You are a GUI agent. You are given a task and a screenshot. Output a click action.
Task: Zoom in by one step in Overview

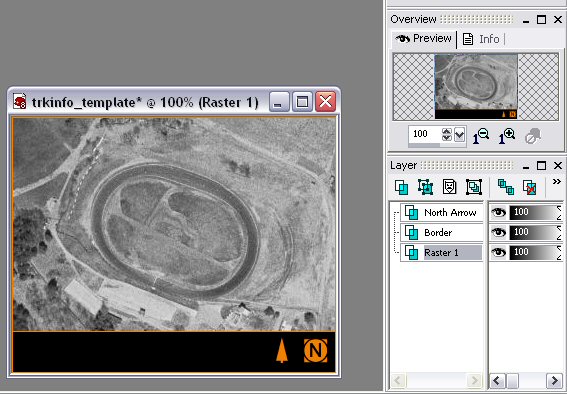507,136
